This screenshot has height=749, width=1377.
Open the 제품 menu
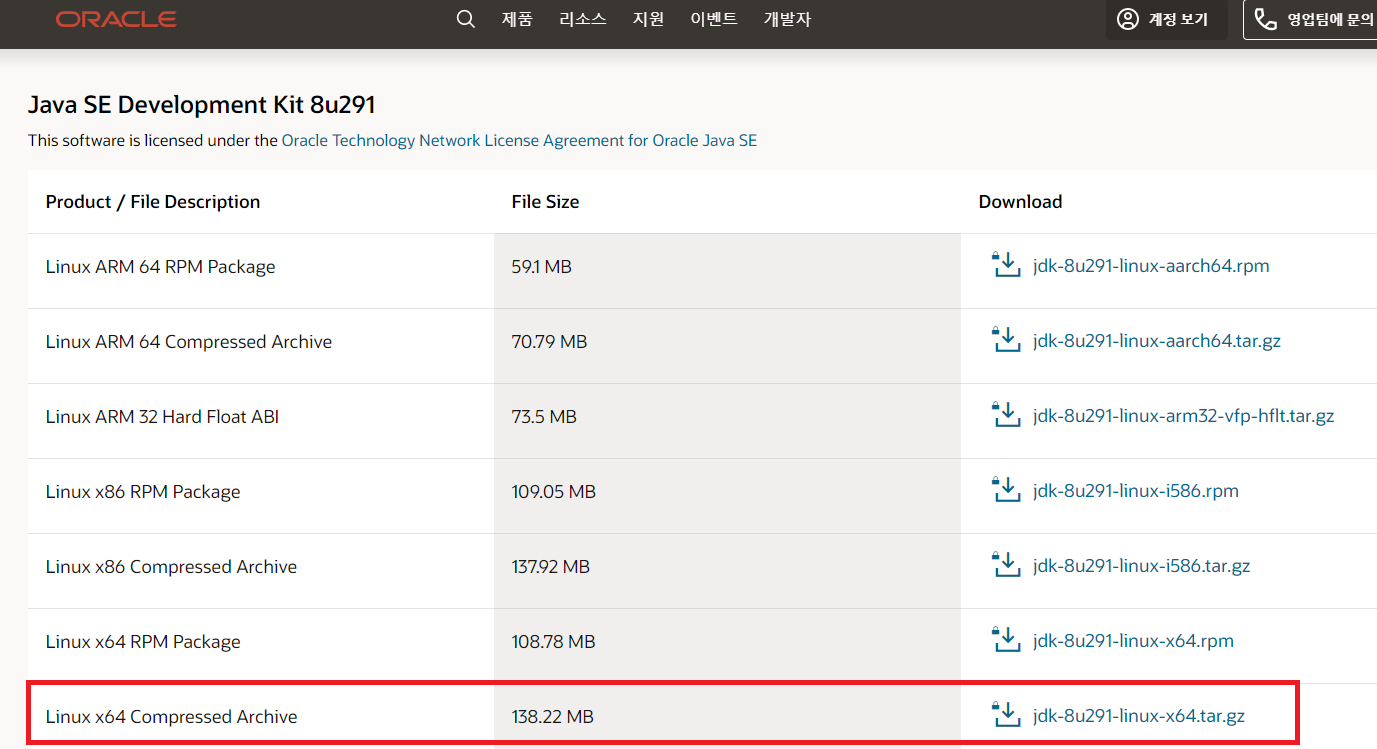[x=517, y=19]
